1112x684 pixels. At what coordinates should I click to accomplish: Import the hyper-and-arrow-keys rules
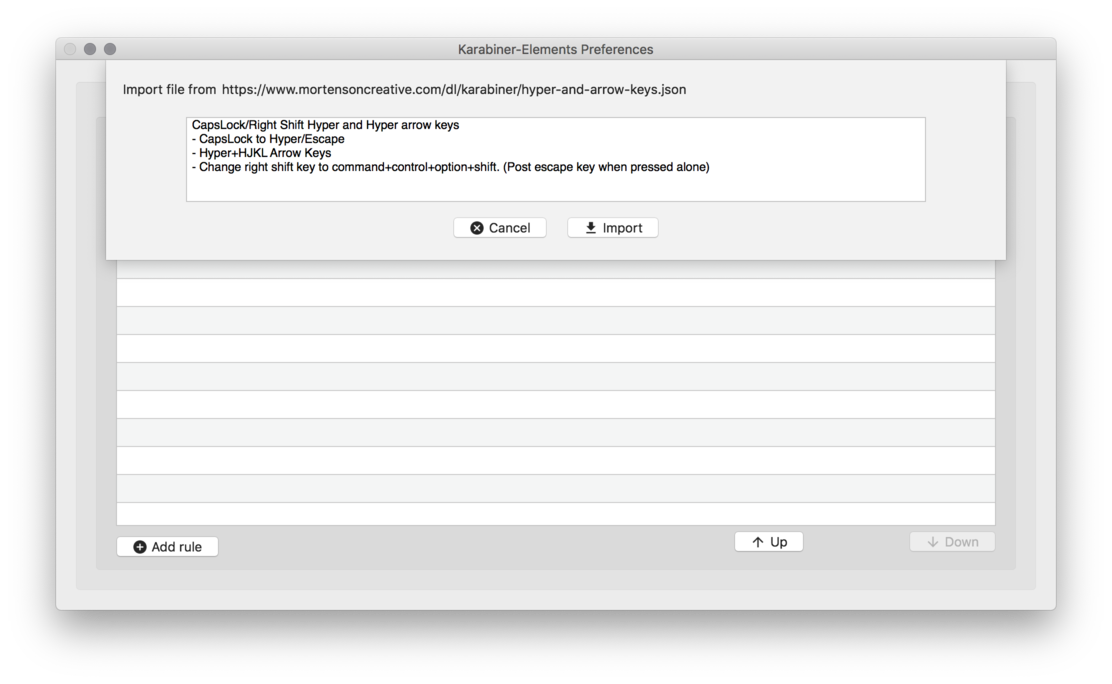tap(613, 228)
